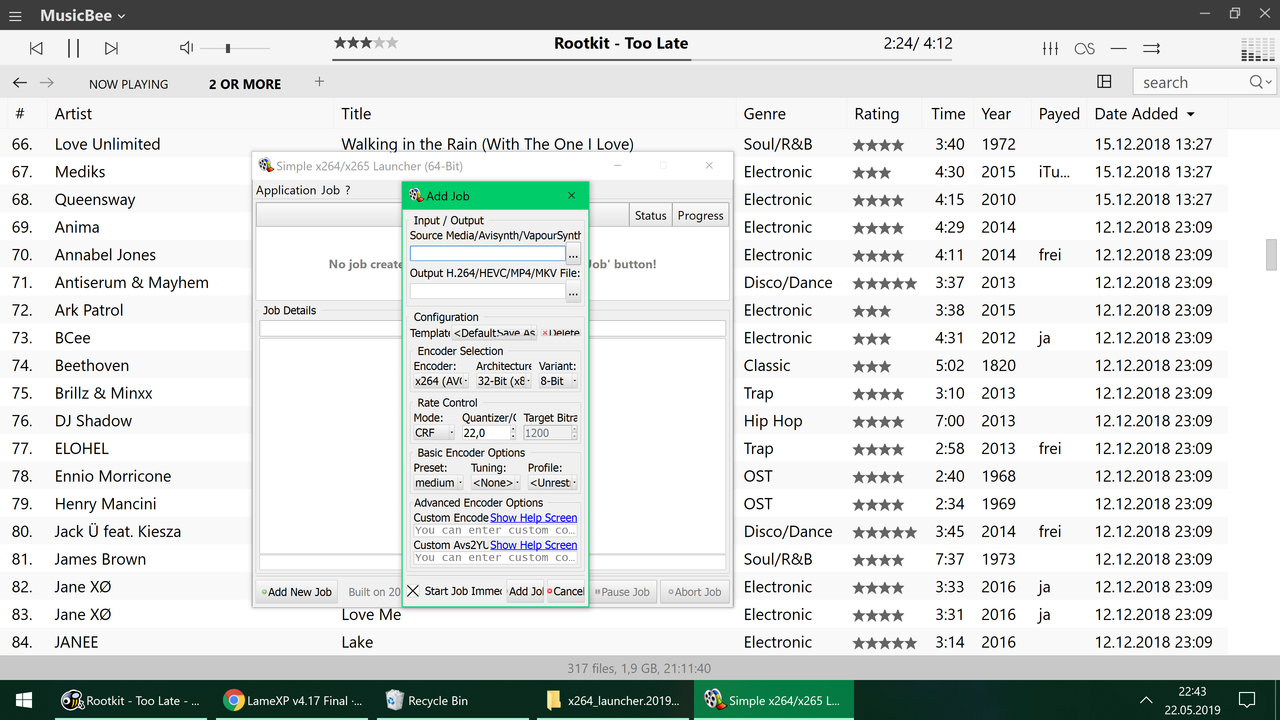The height and width of the screenshot is (720, 1280).
Task: Add a new tab with plus
Action: 320,82
